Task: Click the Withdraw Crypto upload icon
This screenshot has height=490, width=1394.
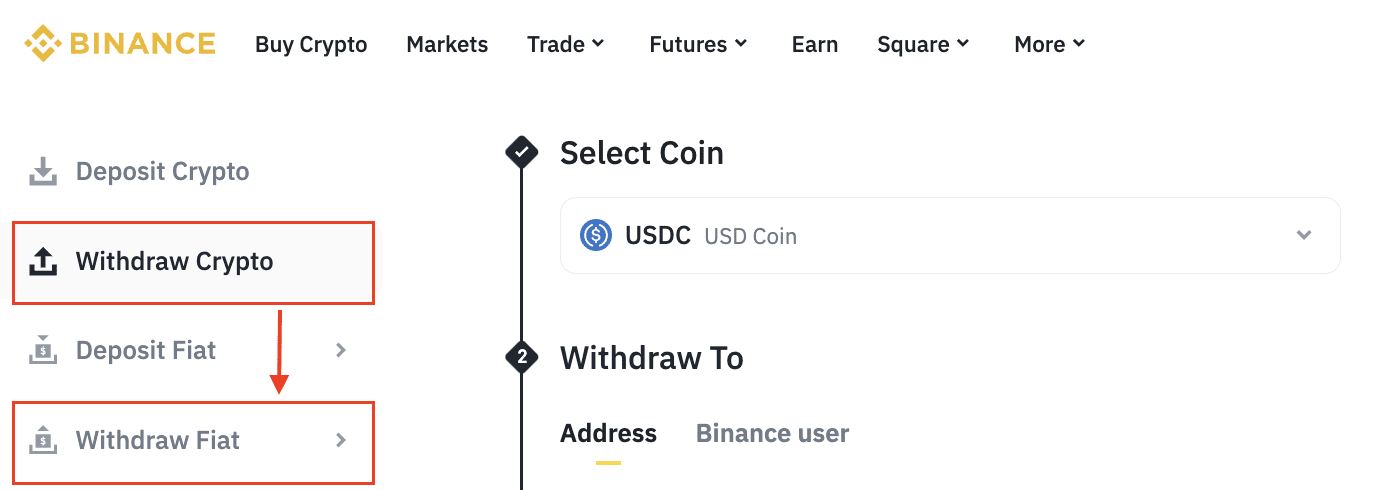Action: 43,262
